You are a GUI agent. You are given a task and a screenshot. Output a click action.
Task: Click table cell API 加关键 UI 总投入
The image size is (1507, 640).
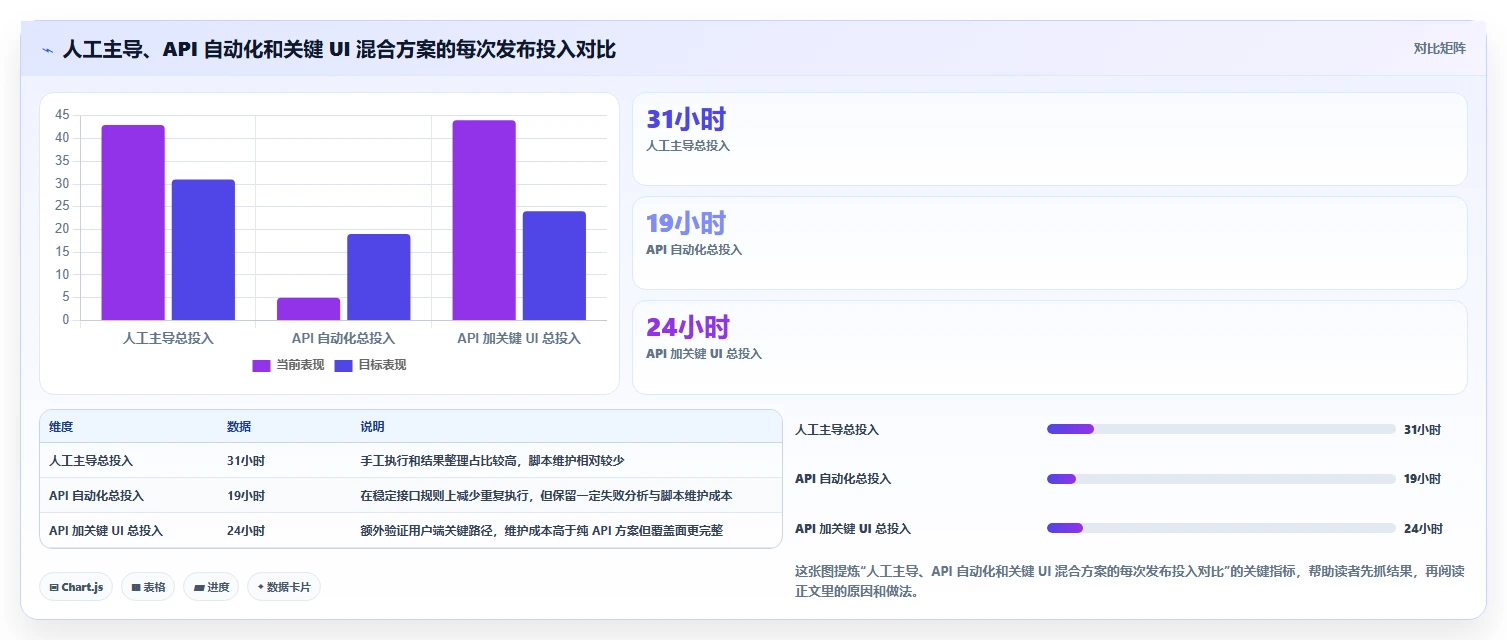click(x=106, y=531)
